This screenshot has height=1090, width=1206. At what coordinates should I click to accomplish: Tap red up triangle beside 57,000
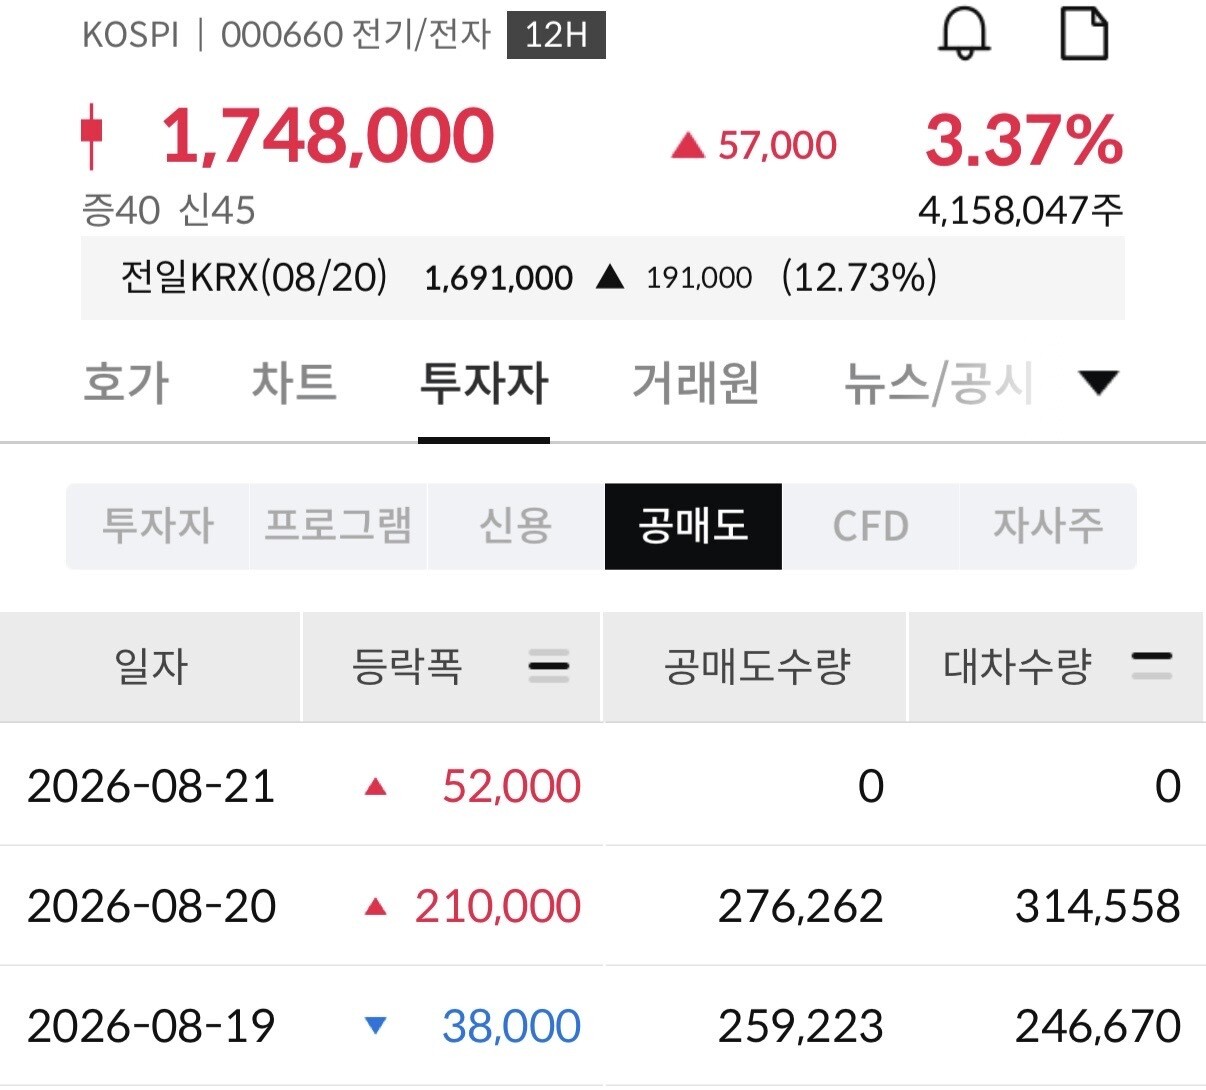point(688,147)
